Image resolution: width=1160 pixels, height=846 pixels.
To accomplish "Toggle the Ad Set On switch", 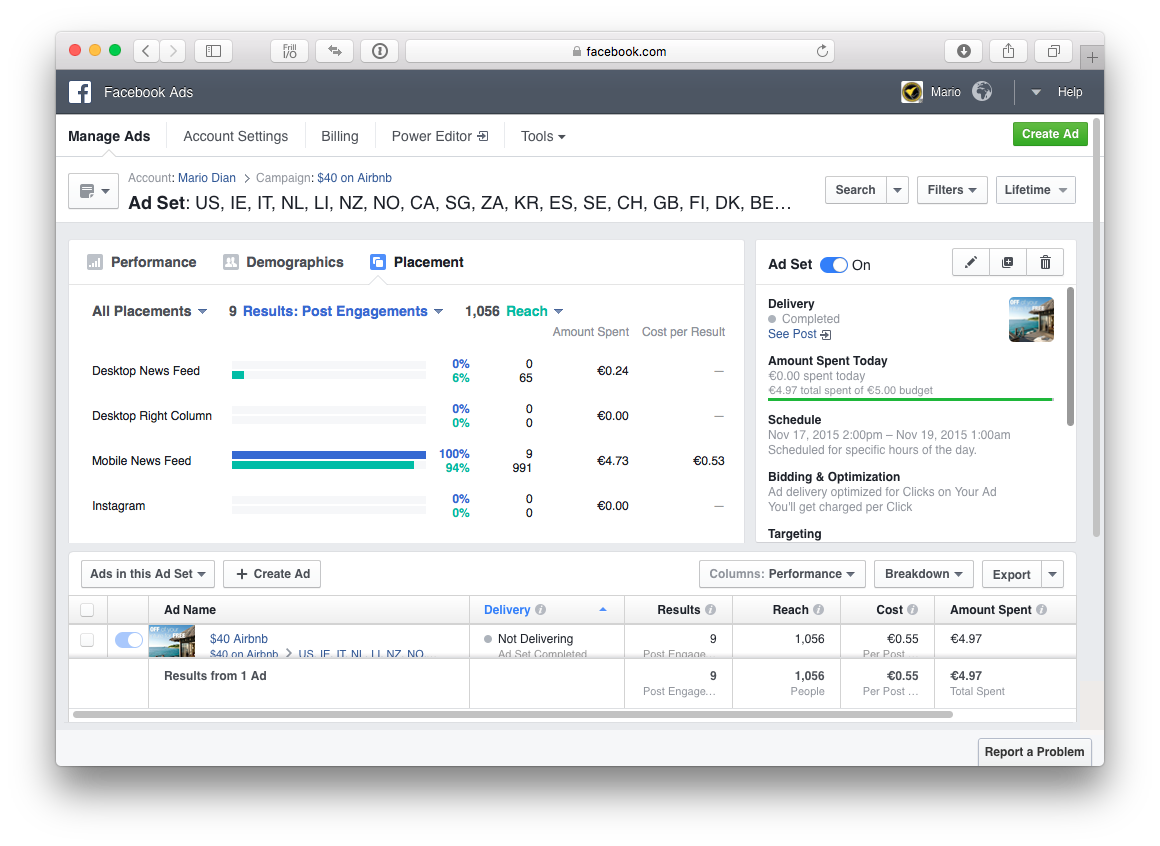I will [834, 265].
